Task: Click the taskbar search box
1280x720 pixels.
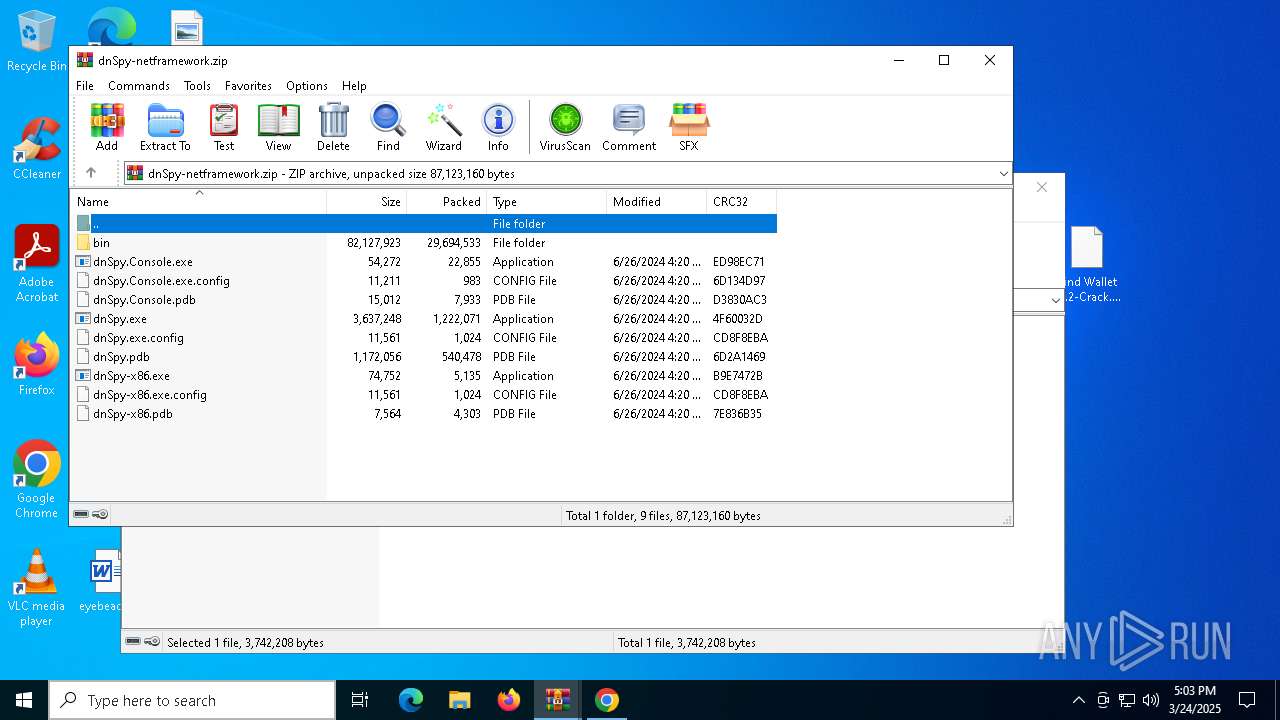Action: click(192, 700)
